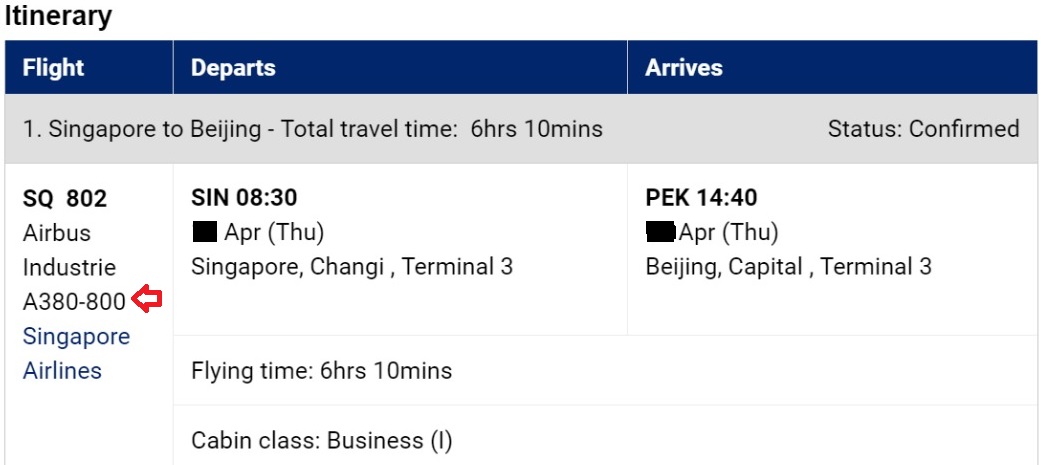Click the Itinerary heading

(58, 16)
